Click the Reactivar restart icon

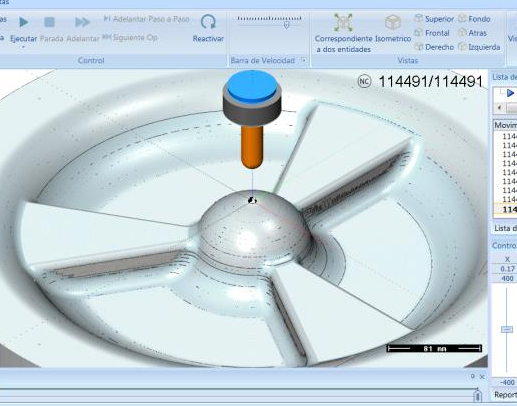tap(208, 22)
